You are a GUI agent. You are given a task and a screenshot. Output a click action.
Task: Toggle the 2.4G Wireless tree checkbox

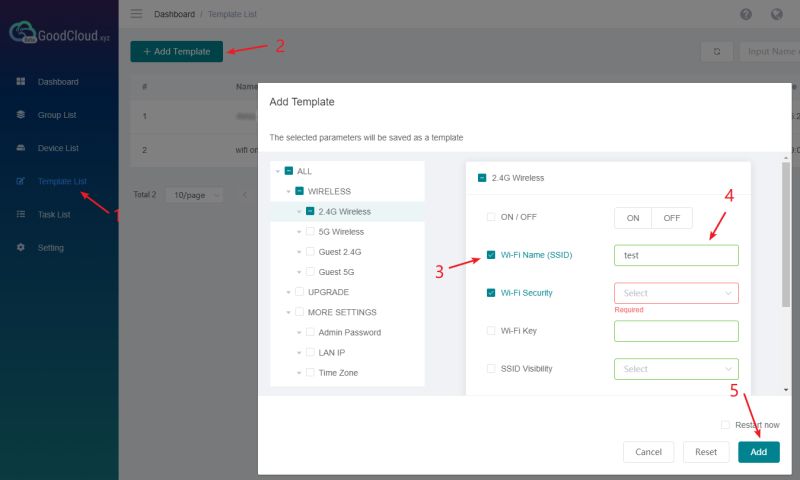(x=310, y=211)
